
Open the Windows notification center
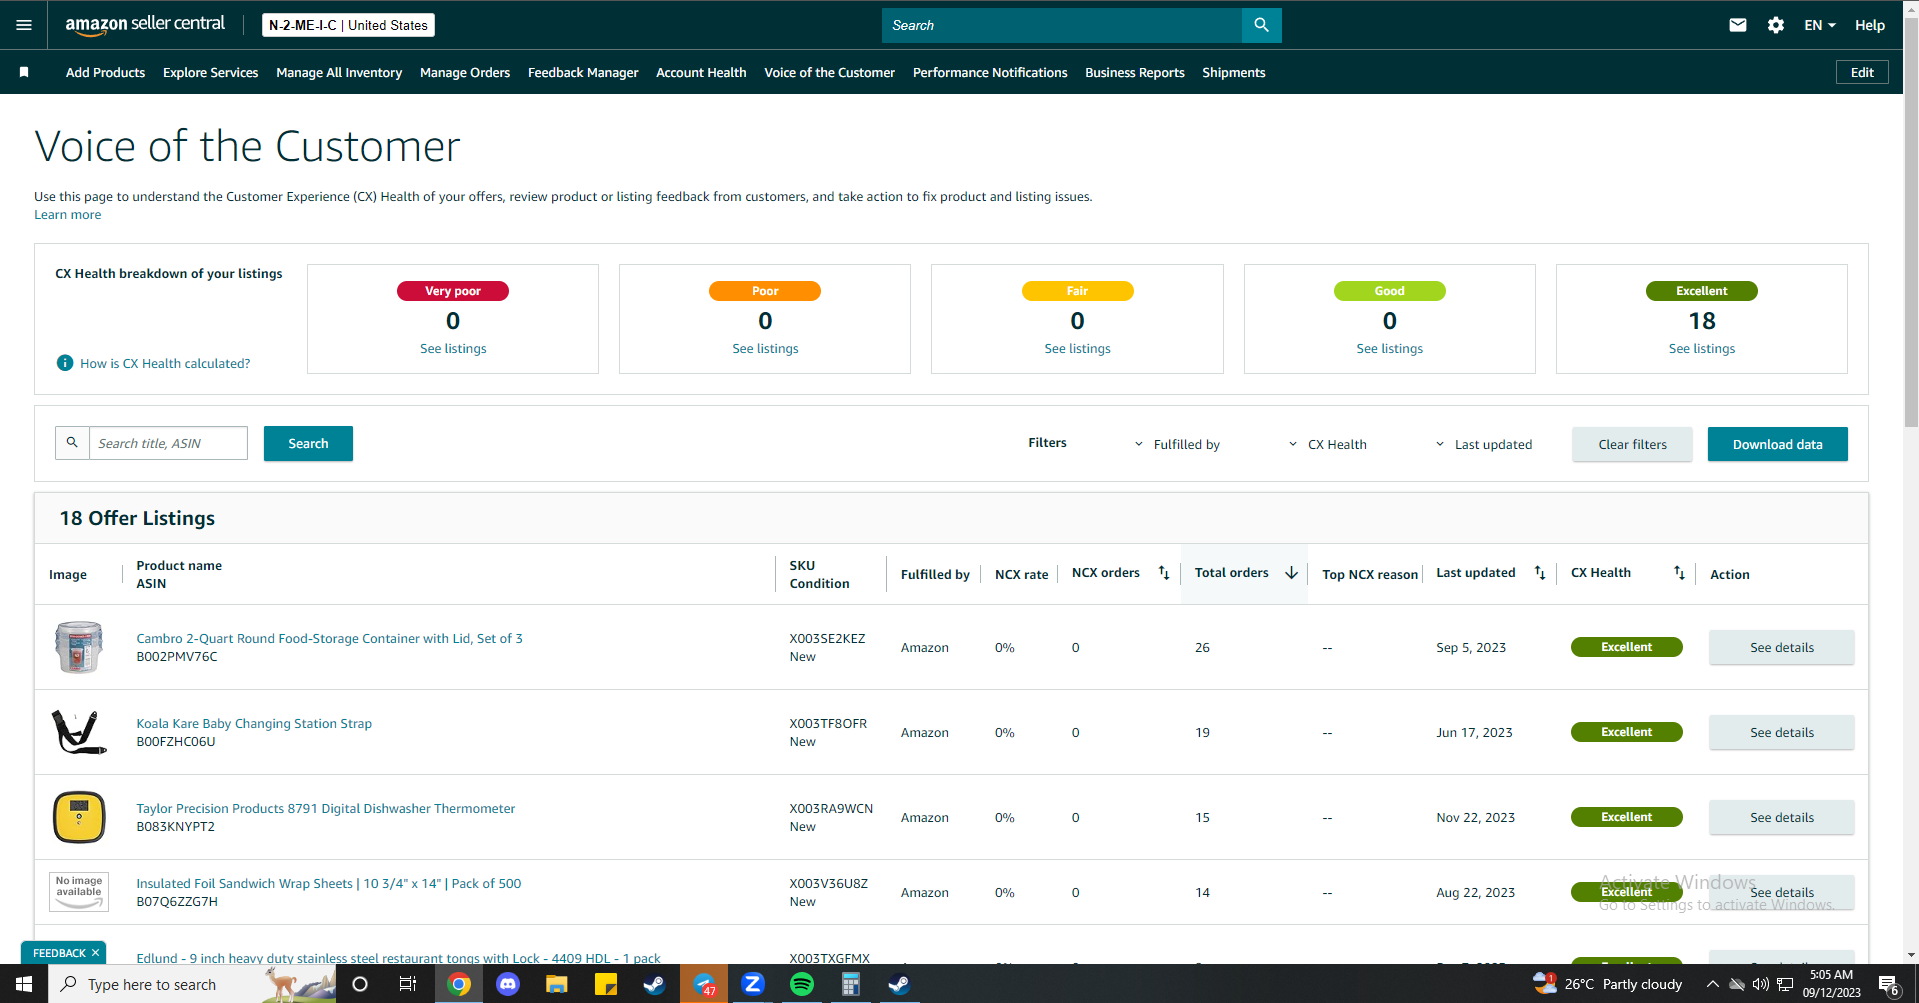pyautogui.click(x=1889, y=984)
